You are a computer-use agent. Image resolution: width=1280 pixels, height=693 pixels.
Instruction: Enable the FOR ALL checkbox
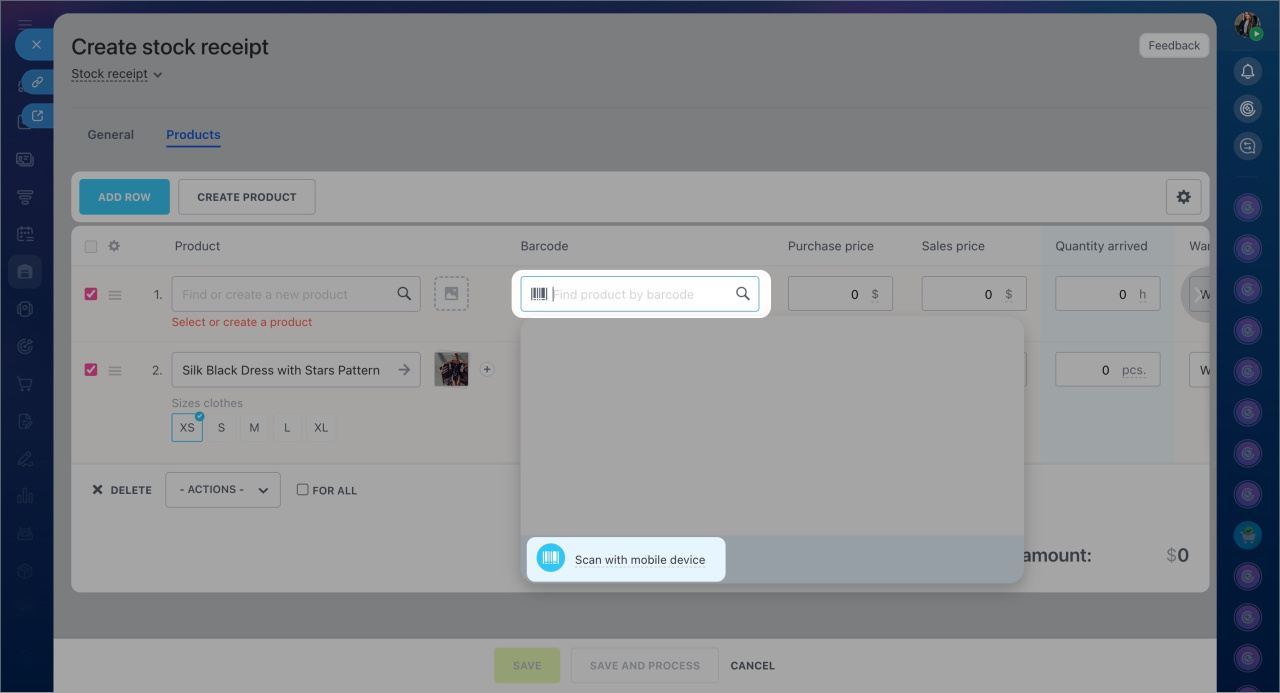click(x=302, y=490)
